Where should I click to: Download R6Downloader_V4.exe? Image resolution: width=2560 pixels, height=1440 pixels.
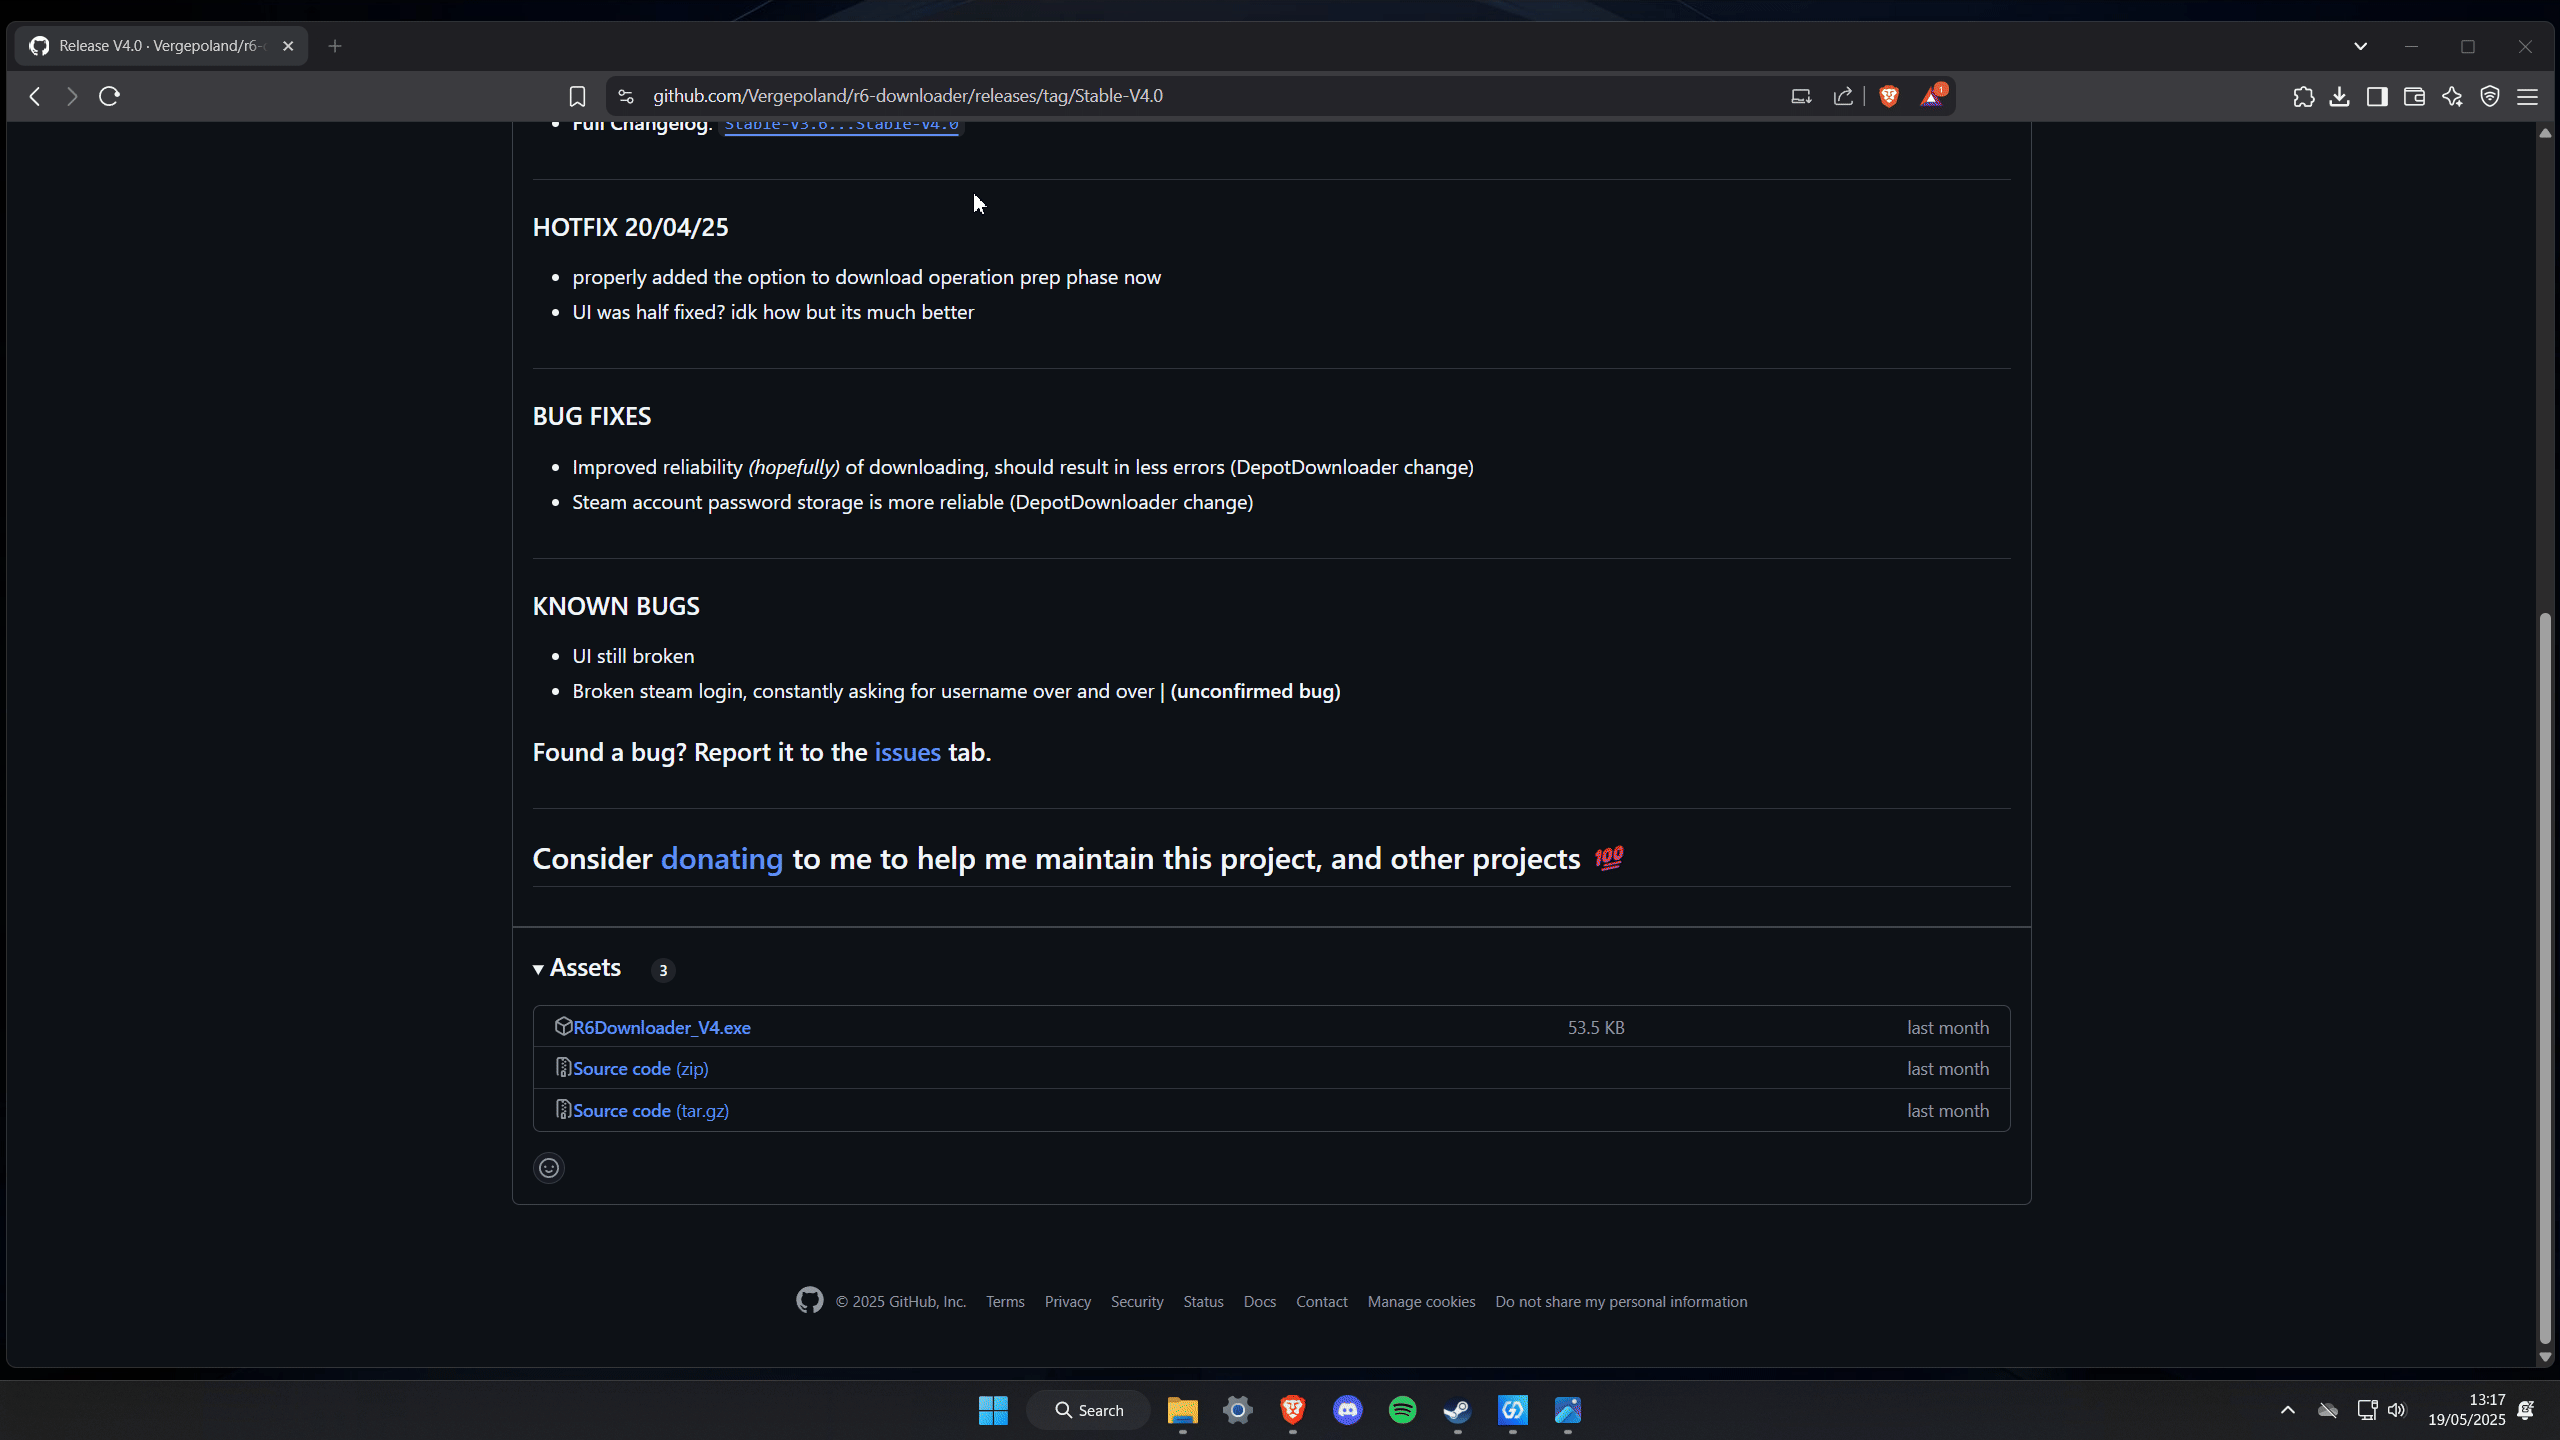point(662,1027)
